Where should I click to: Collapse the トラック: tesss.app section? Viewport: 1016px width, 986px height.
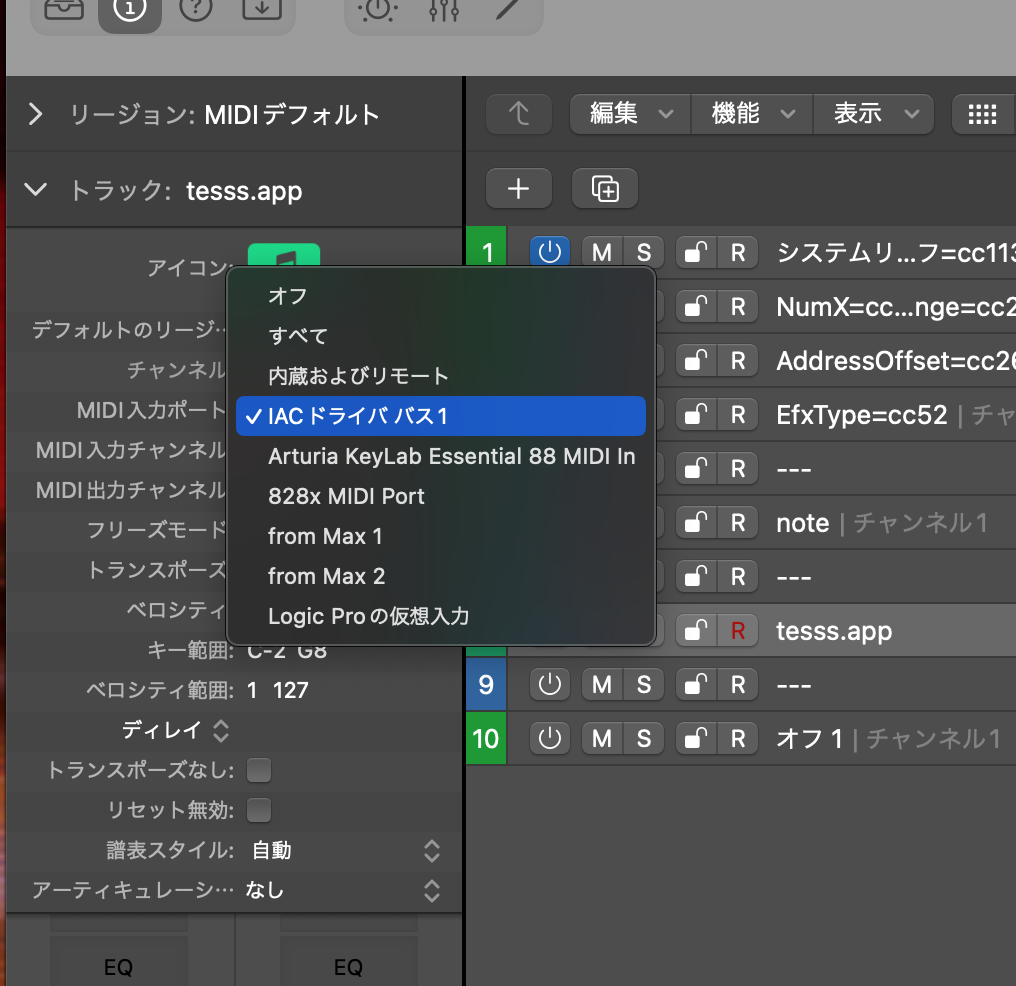point(36,190)
